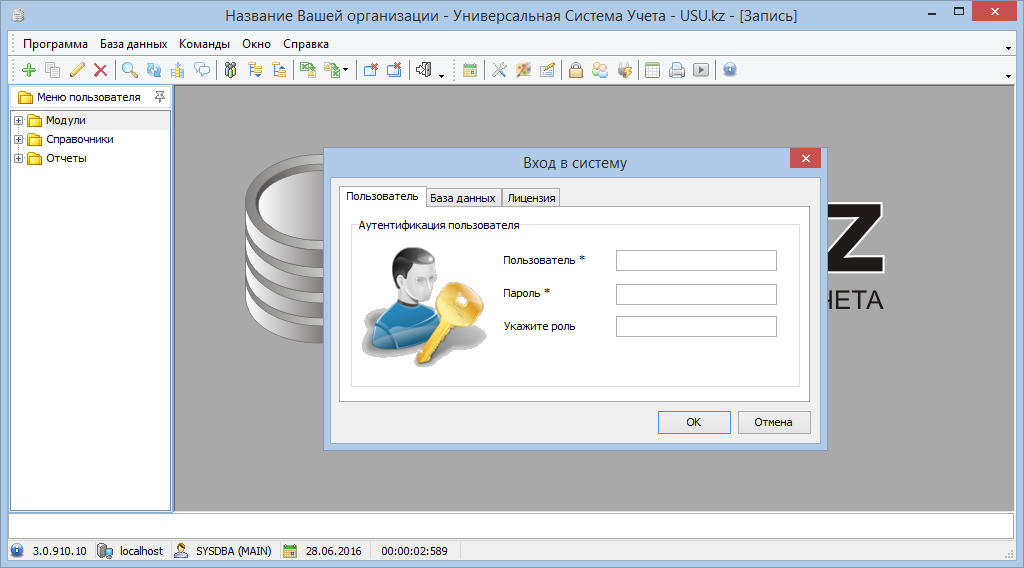
Task: Click the Пользователь input field
Action: [696, 261]
